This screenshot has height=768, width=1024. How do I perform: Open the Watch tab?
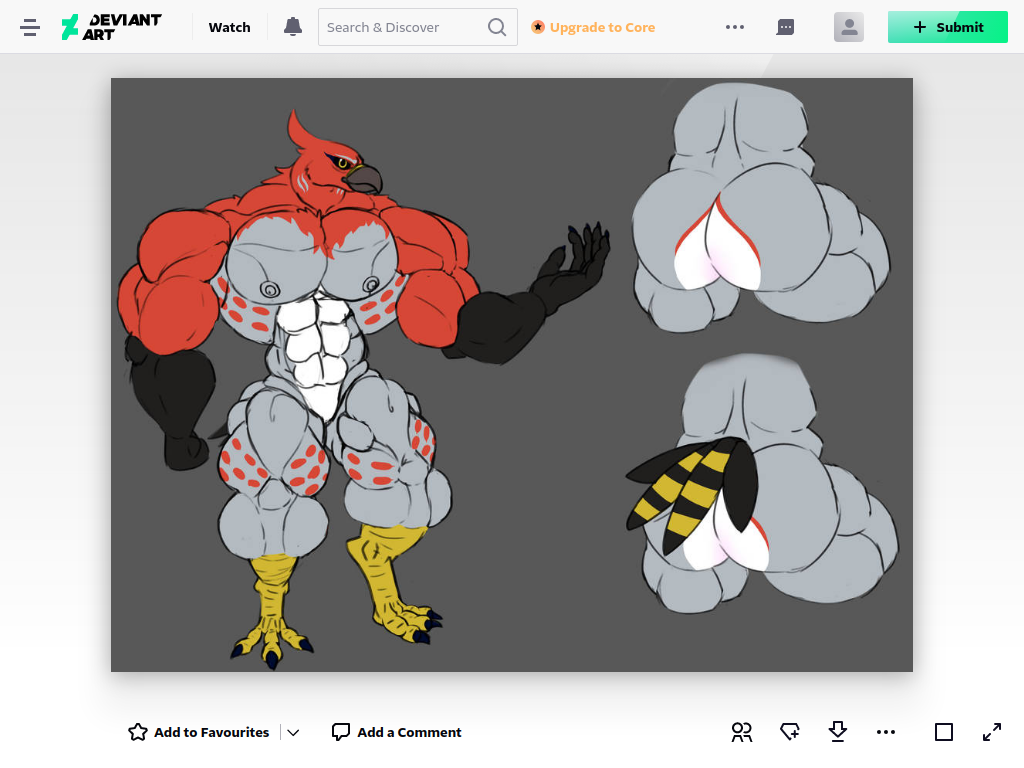tap(229, 27)
